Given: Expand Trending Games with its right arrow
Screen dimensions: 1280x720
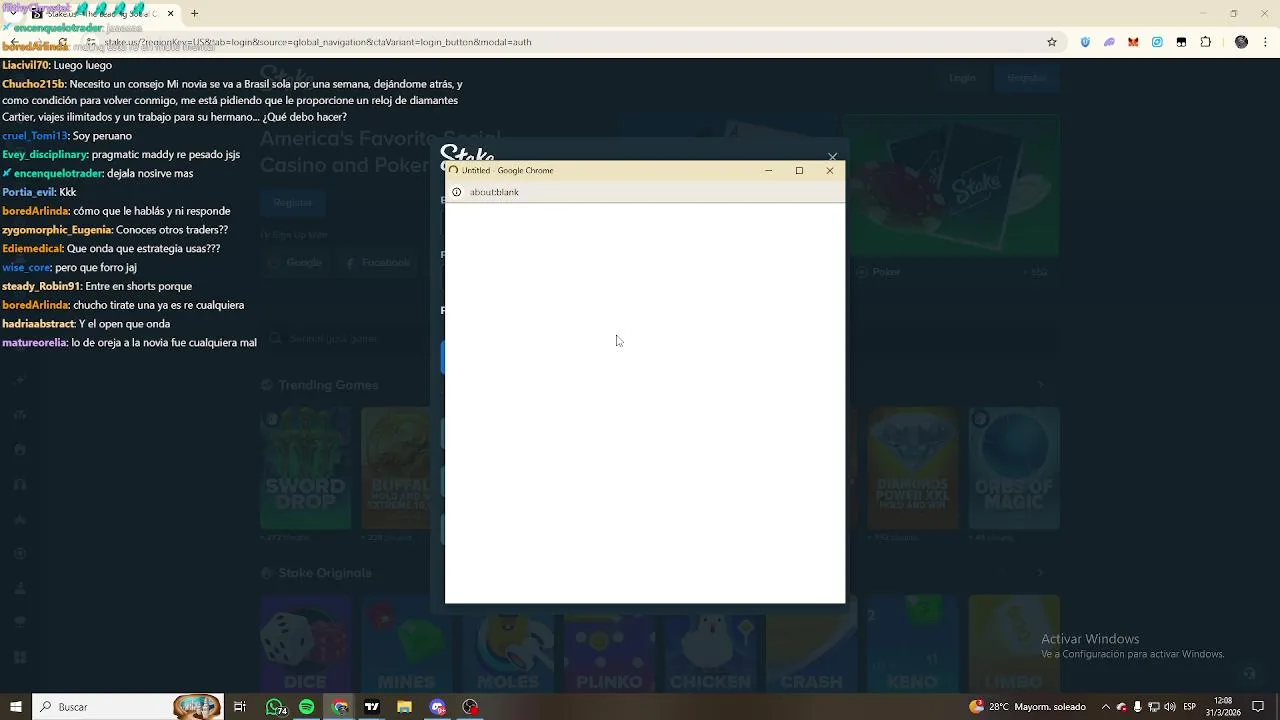Looking at the screenshot, I should (x=1040, y=385).
